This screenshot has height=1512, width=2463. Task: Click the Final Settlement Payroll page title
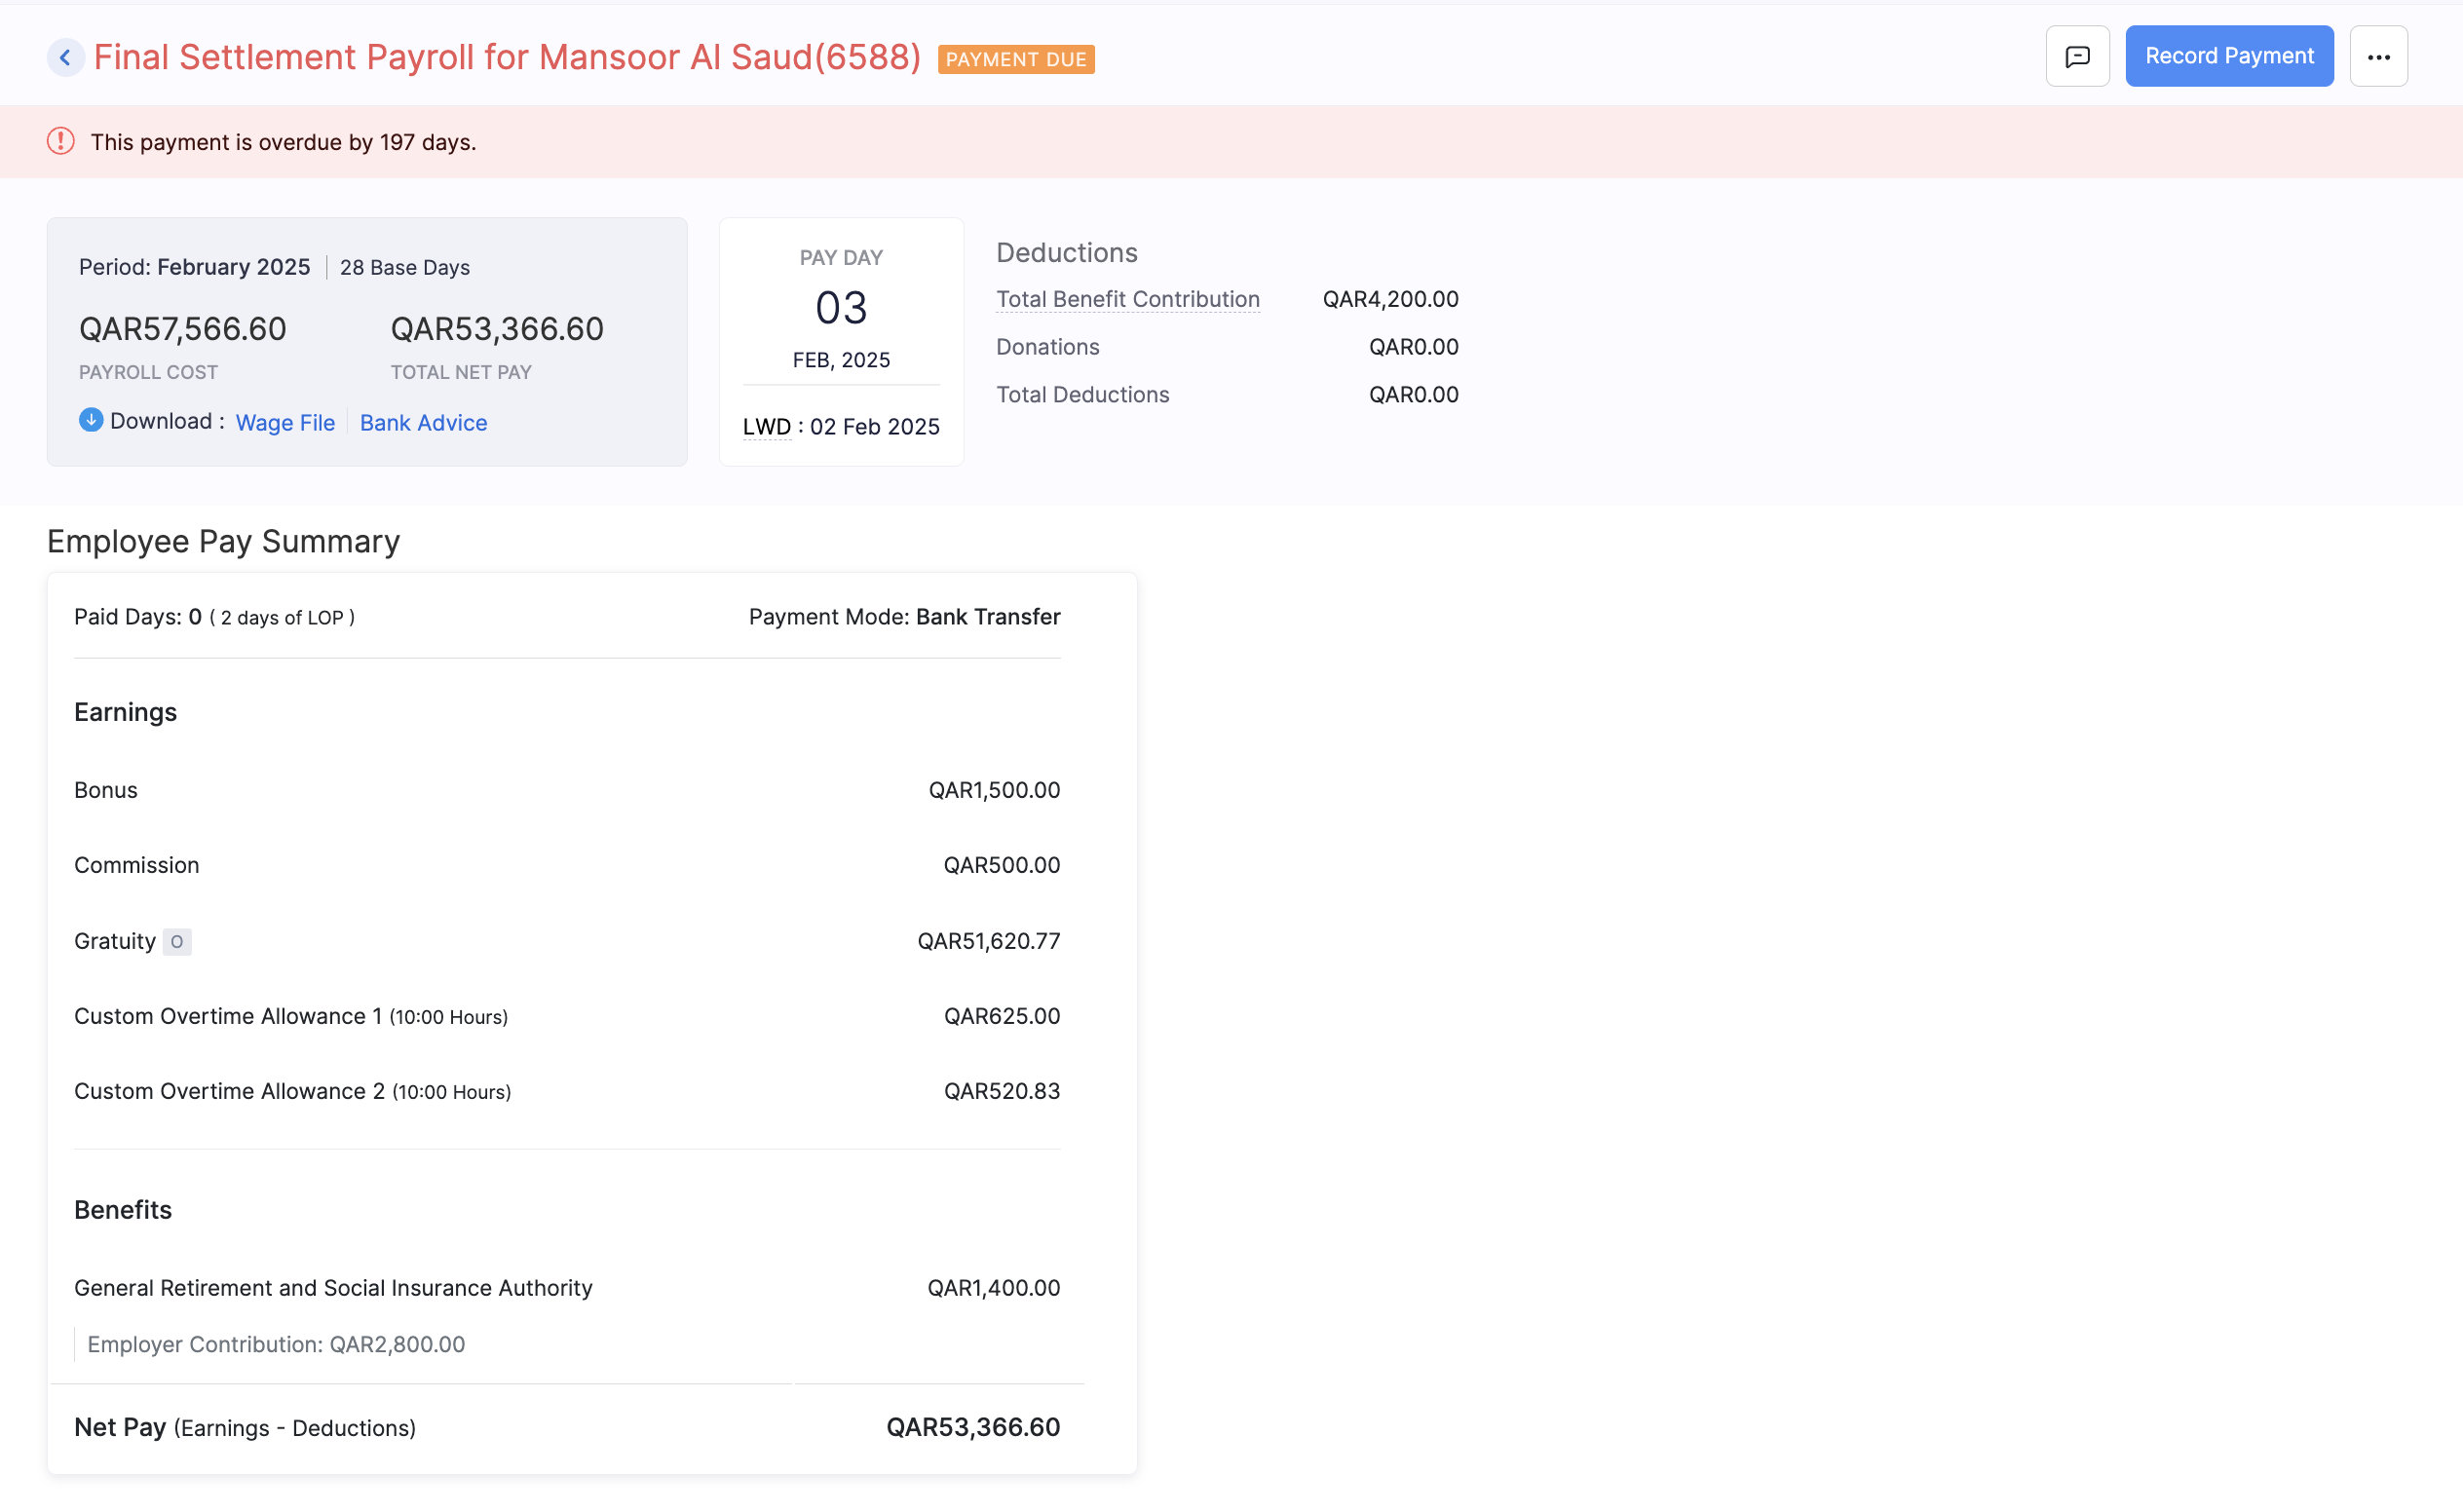click(507, 58)
